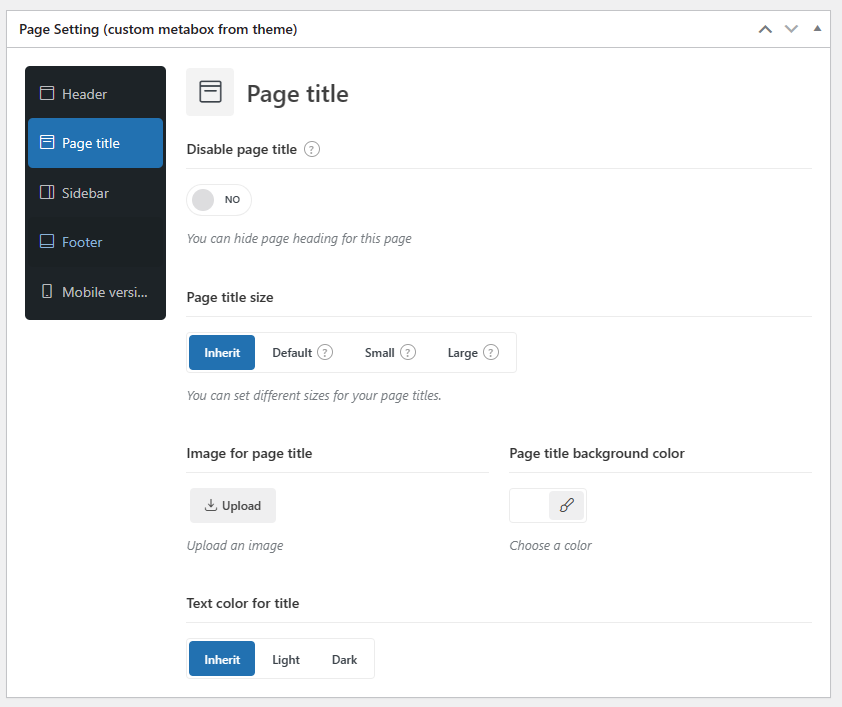The image size is (842, 707).
Task: Set title text color to Inherit
Action: (222, 659)
